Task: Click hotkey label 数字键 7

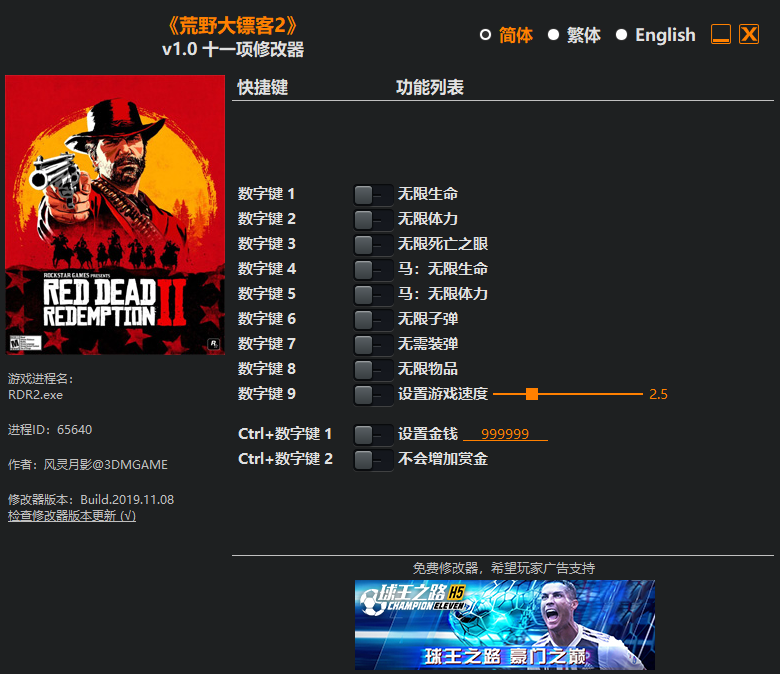Action: click(267, 344)
